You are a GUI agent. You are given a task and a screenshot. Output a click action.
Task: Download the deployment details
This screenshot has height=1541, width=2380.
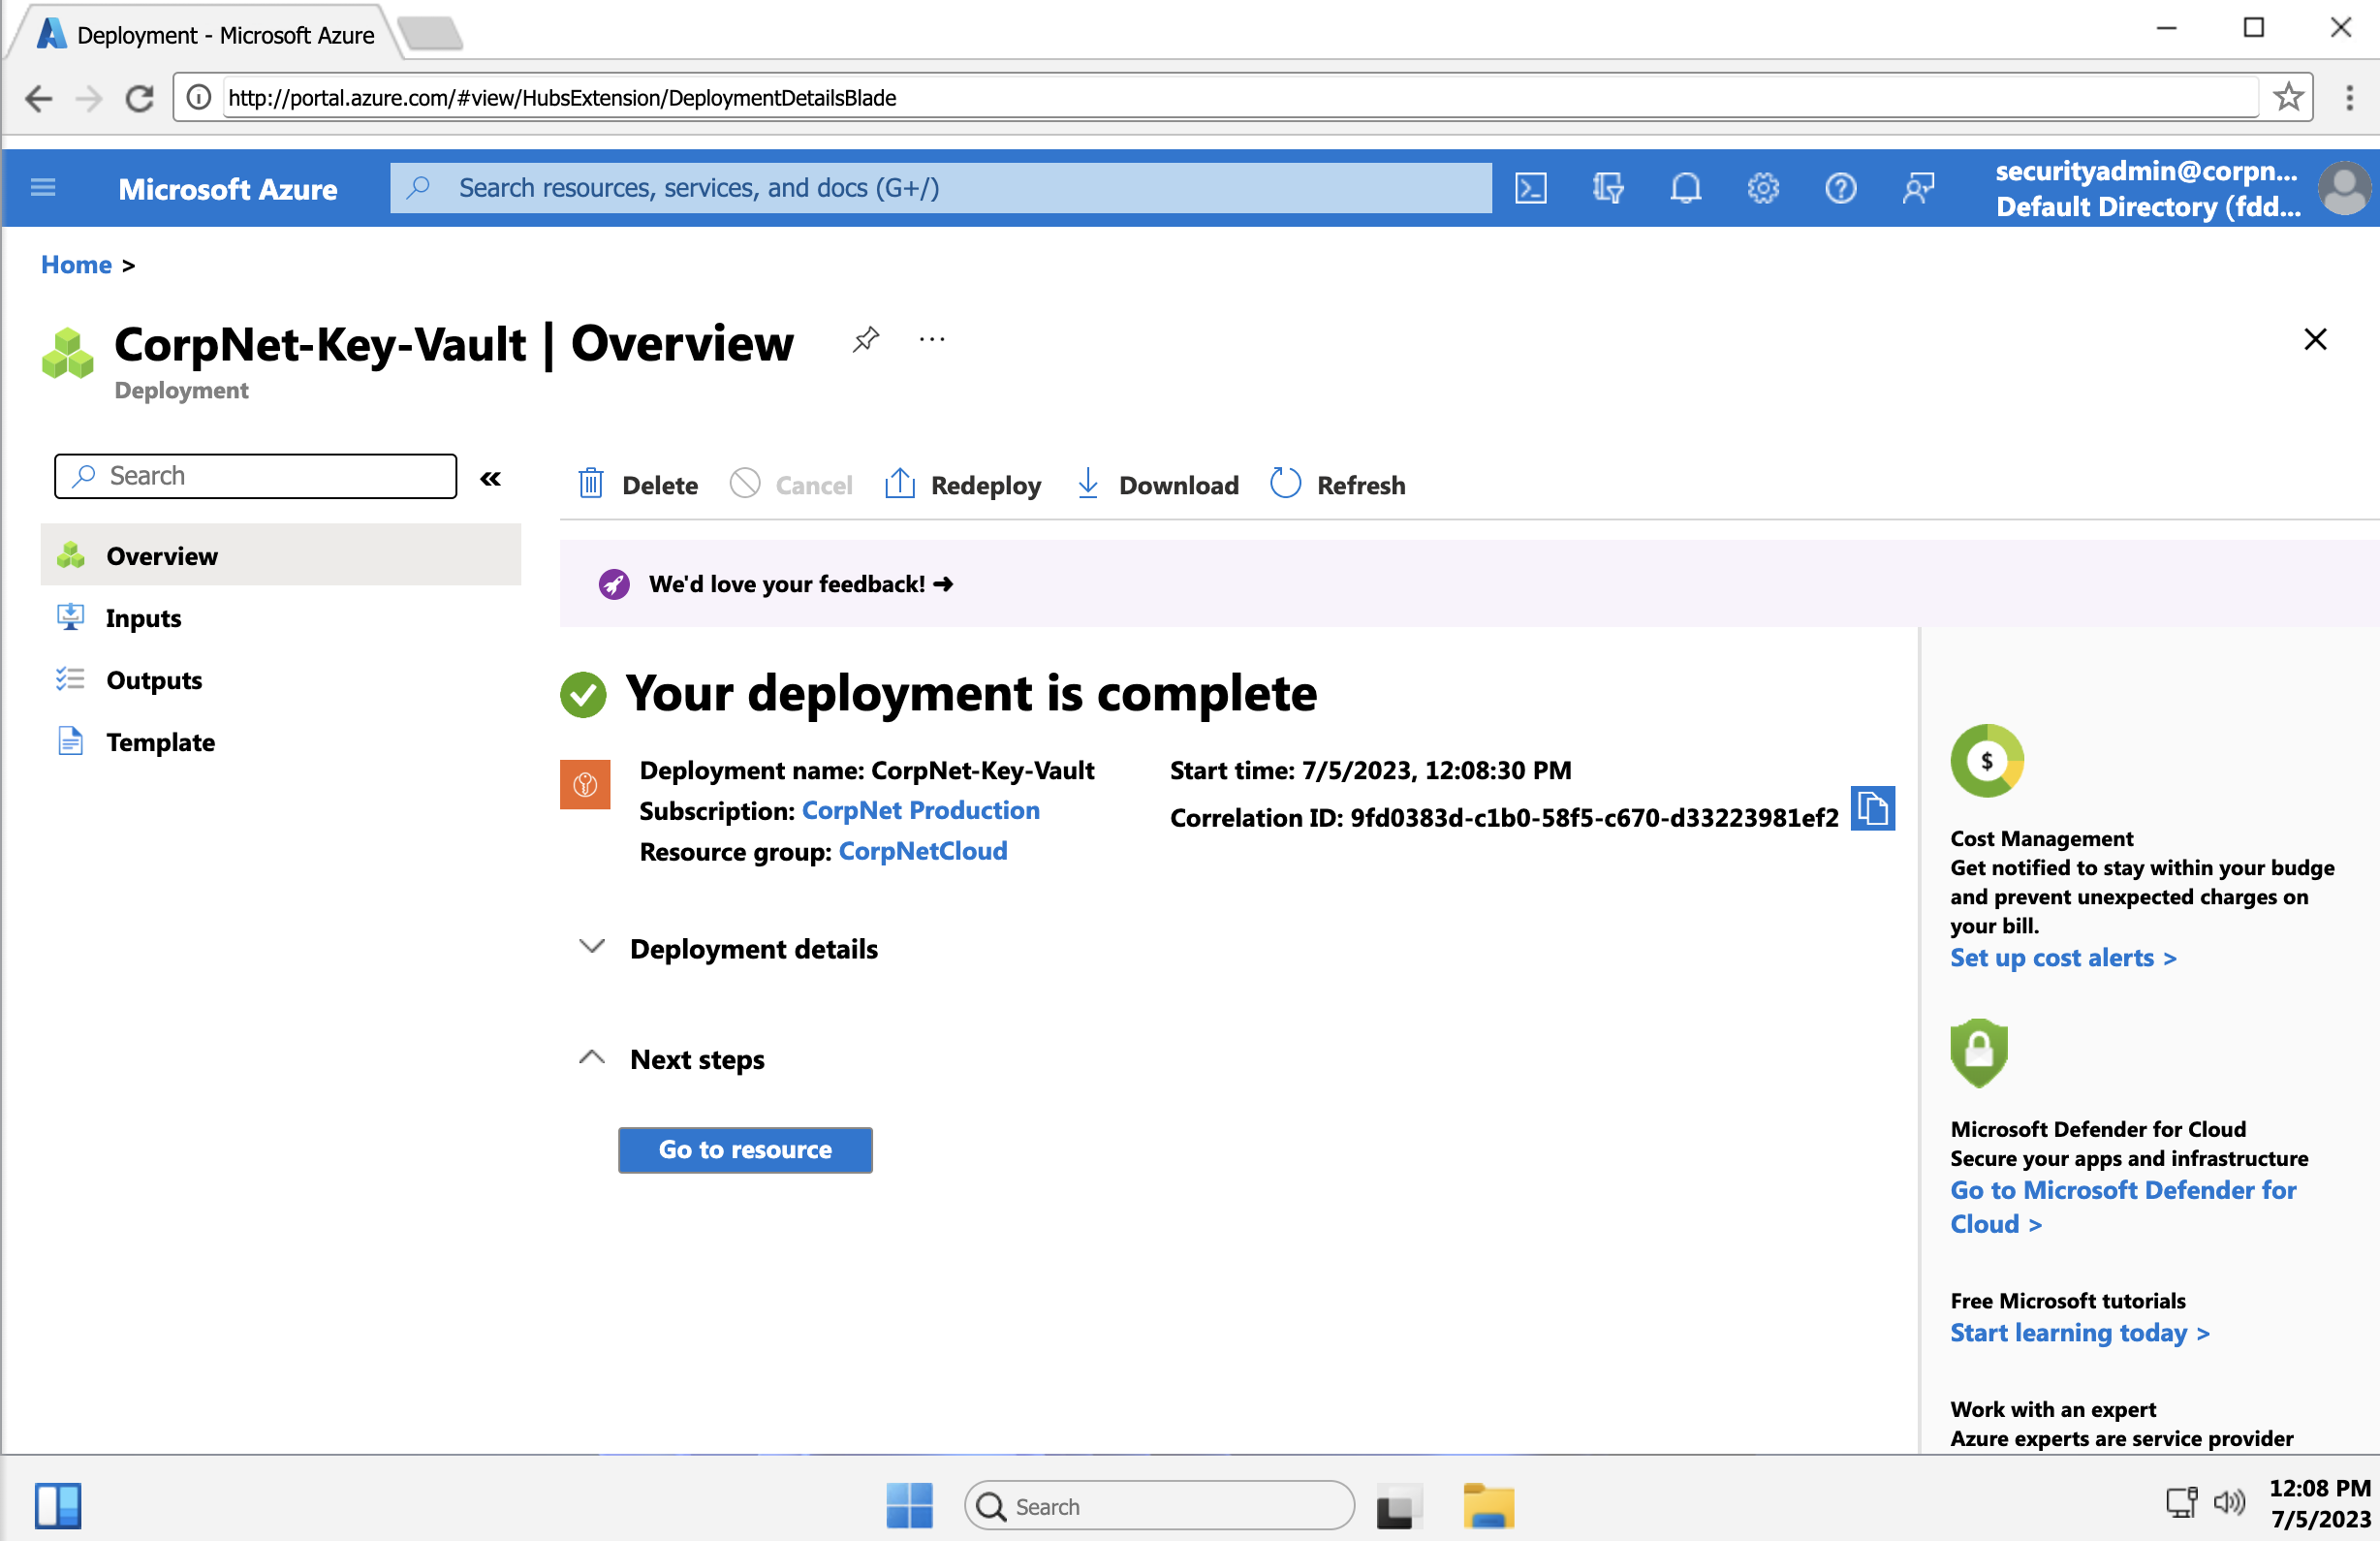[1156, 484]
